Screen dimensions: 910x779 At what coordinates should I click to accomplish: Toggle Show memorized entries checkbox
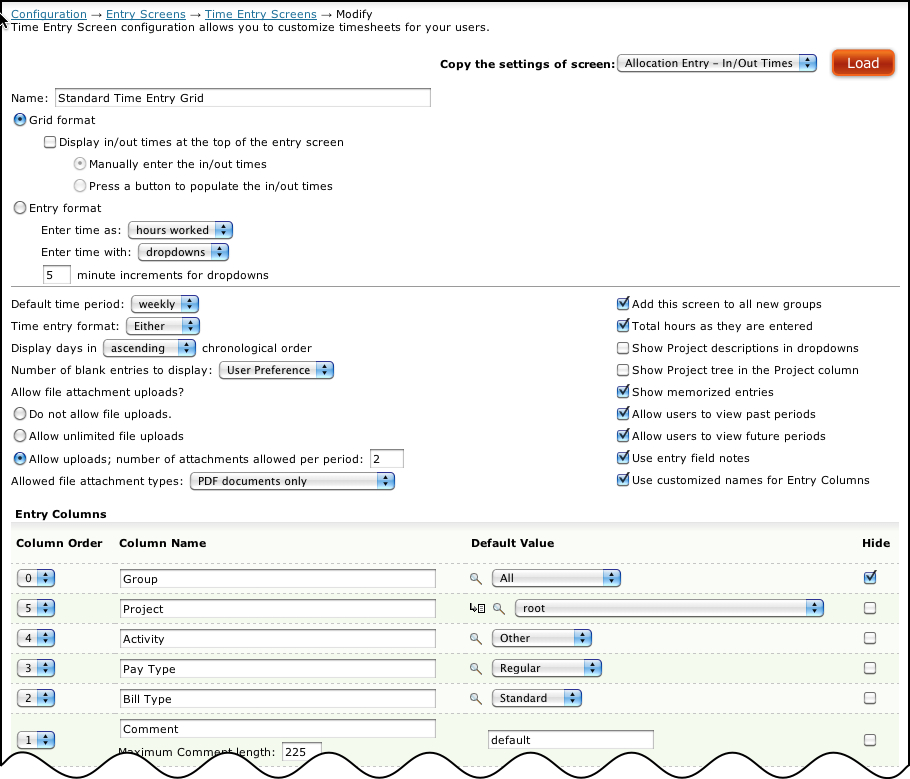[623, 392]
